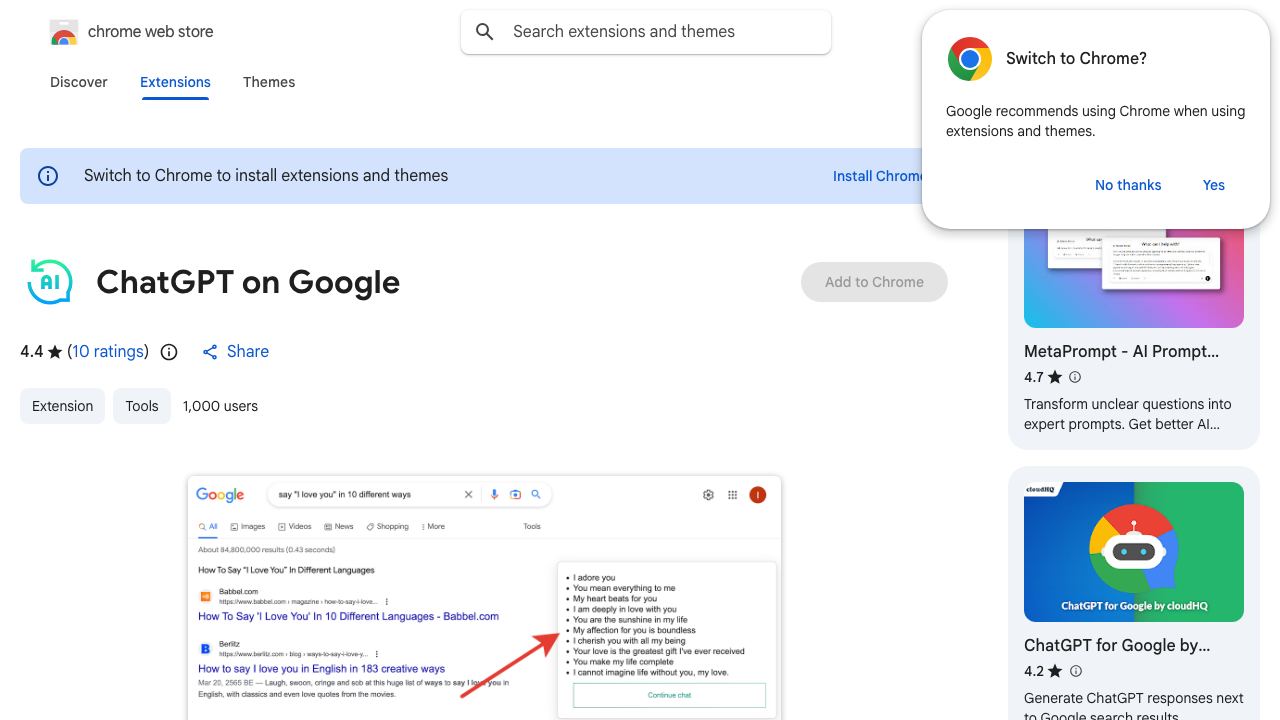Switch to the Themes tab

[269, 82]
